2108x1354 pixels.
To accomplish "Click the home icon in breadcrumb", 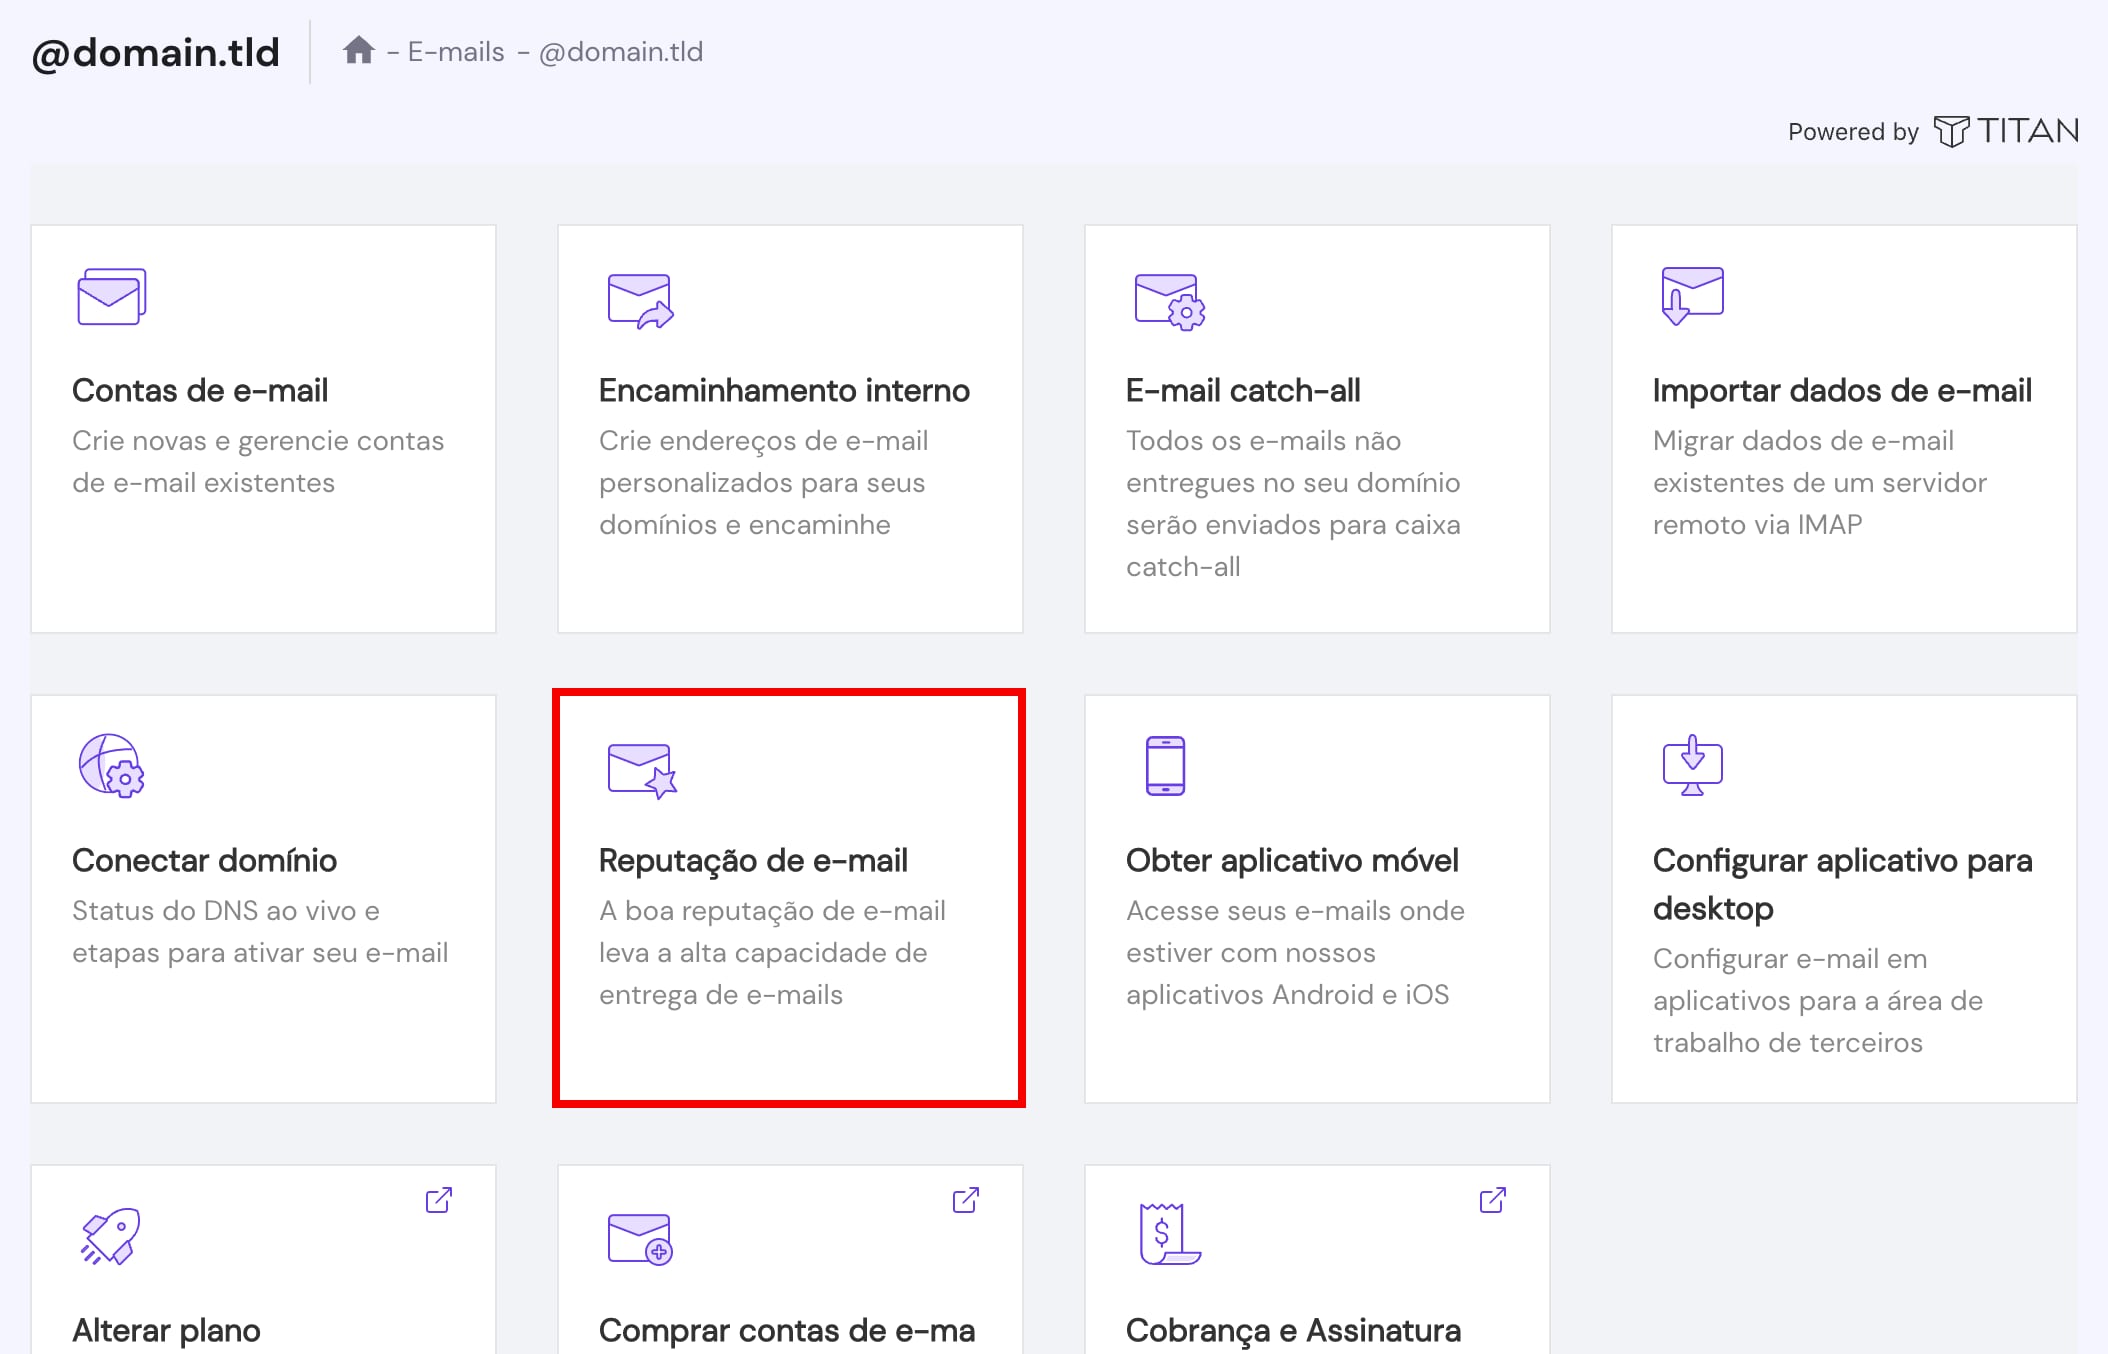I will (x=358, y=50).
